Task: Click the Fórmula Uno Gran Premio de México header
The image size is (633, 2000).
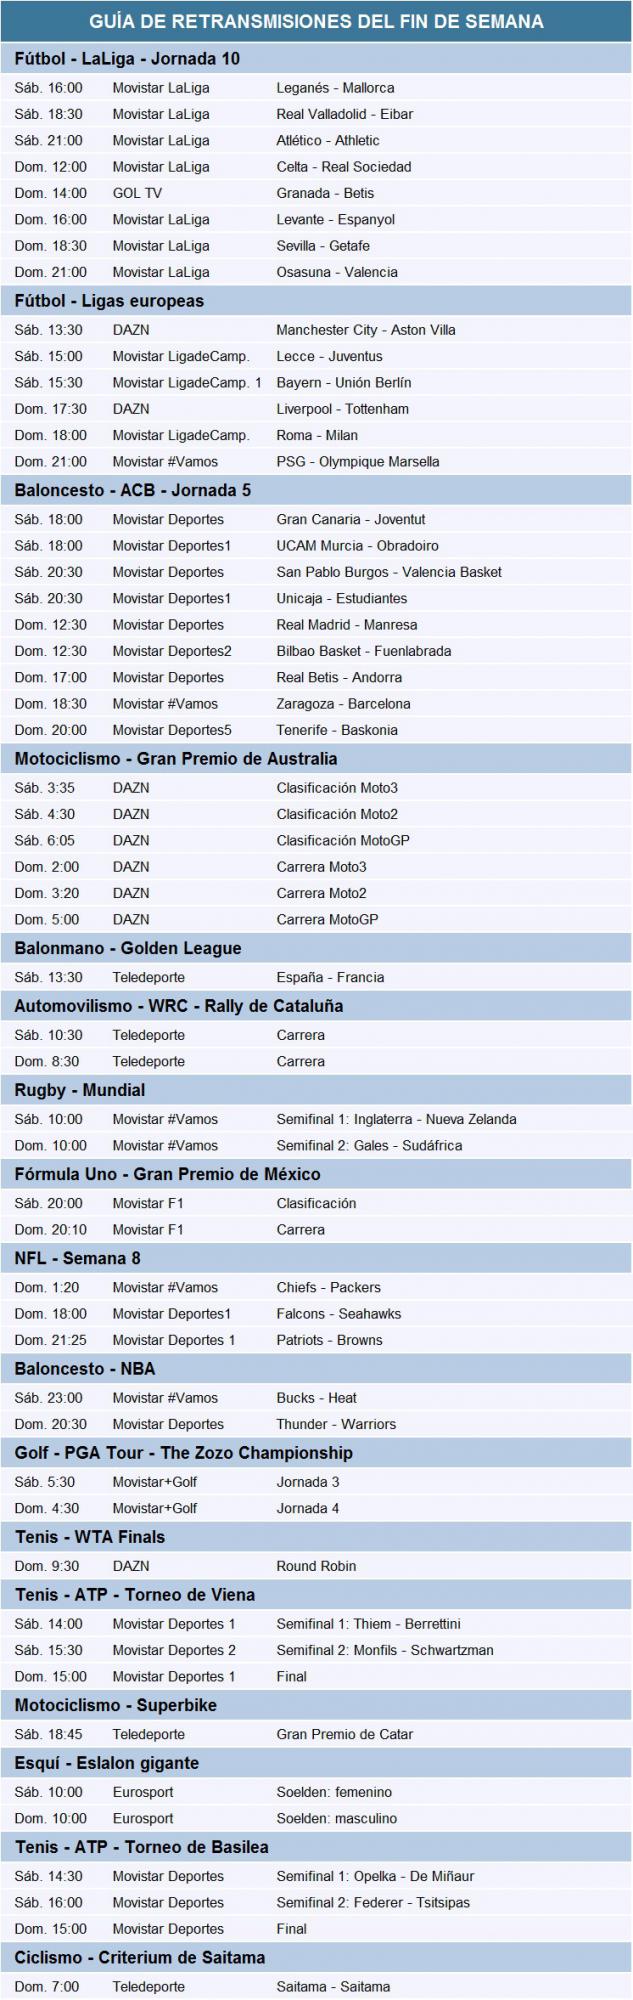Action: point(167,1175)
